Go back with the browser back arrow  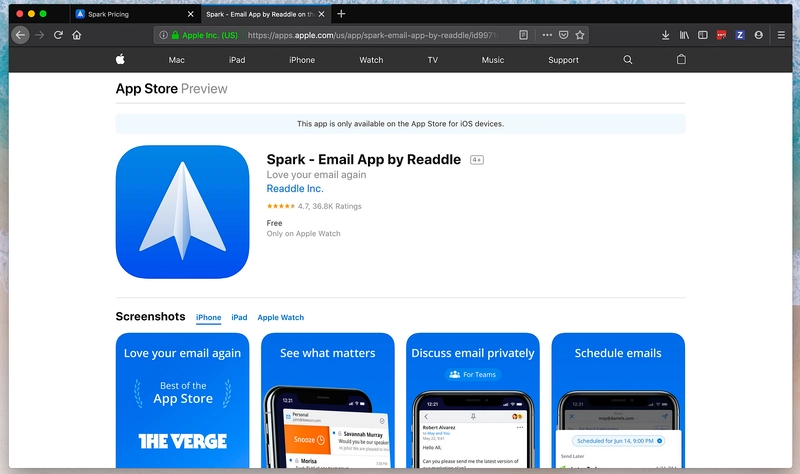[x=20, y=35]
